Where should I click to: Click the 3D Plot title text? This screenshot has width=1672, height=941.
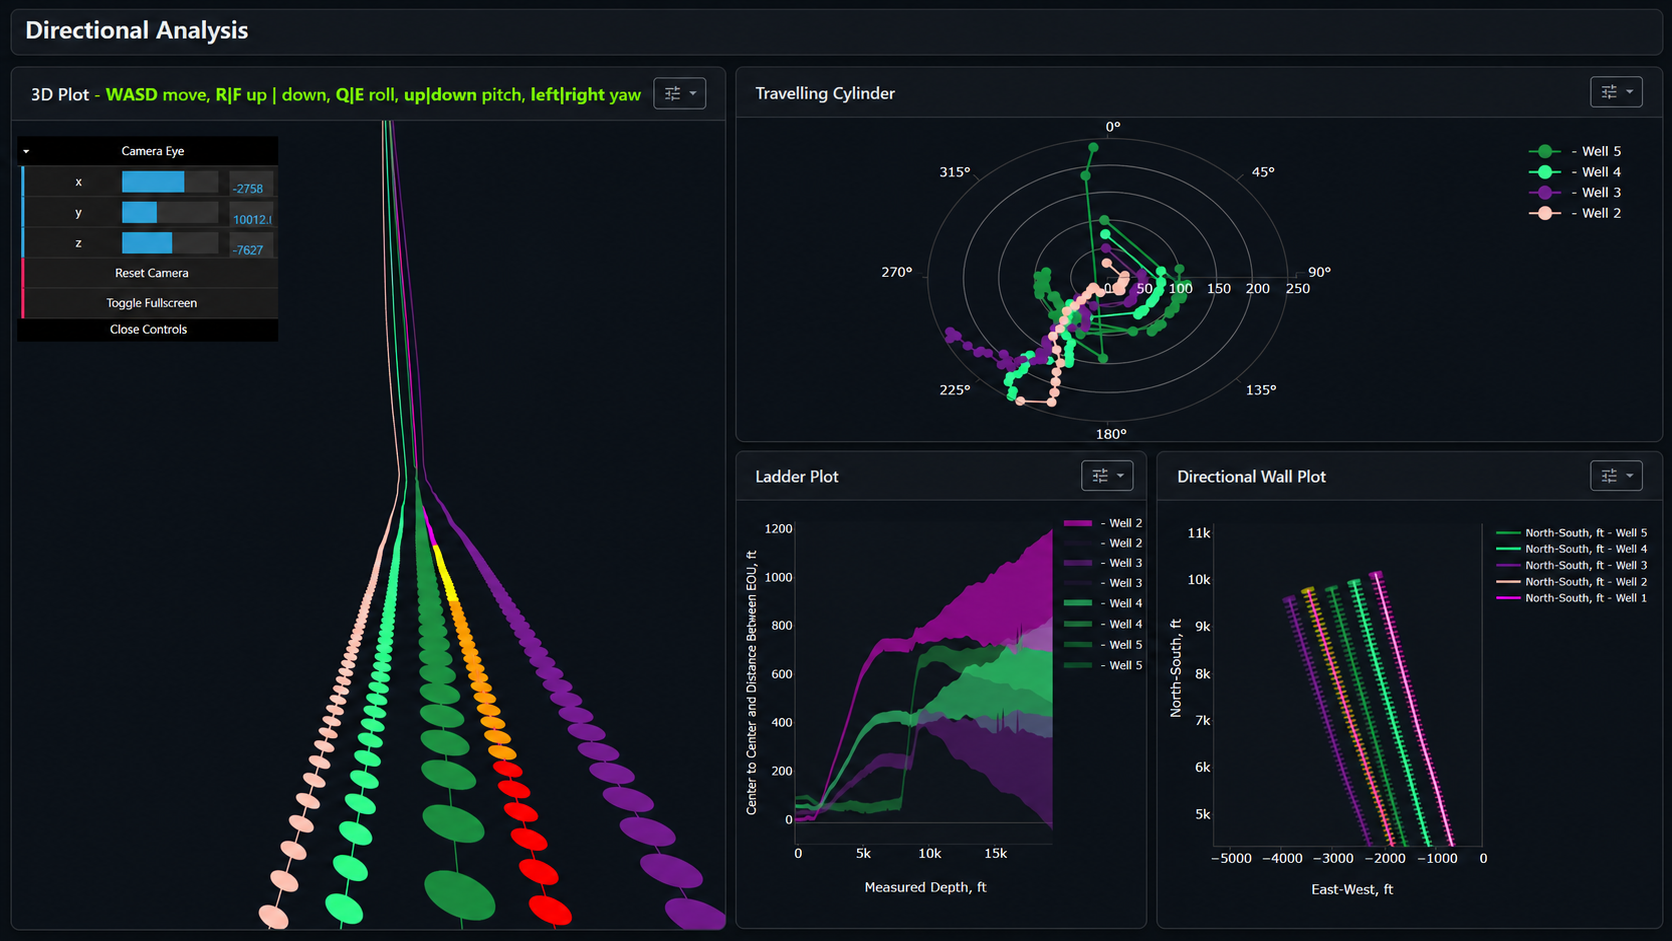tap(60, 94)
